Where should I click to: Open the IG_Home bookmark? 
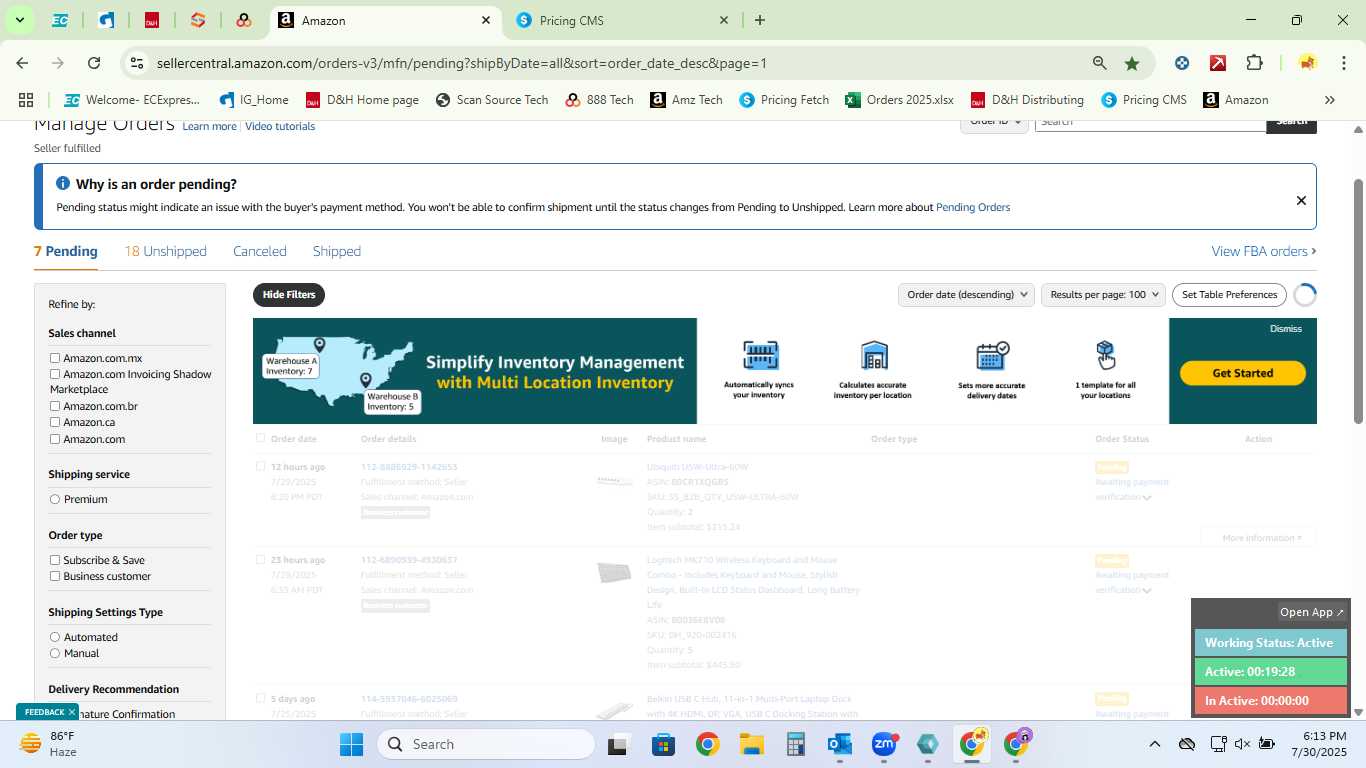(254, 100)
